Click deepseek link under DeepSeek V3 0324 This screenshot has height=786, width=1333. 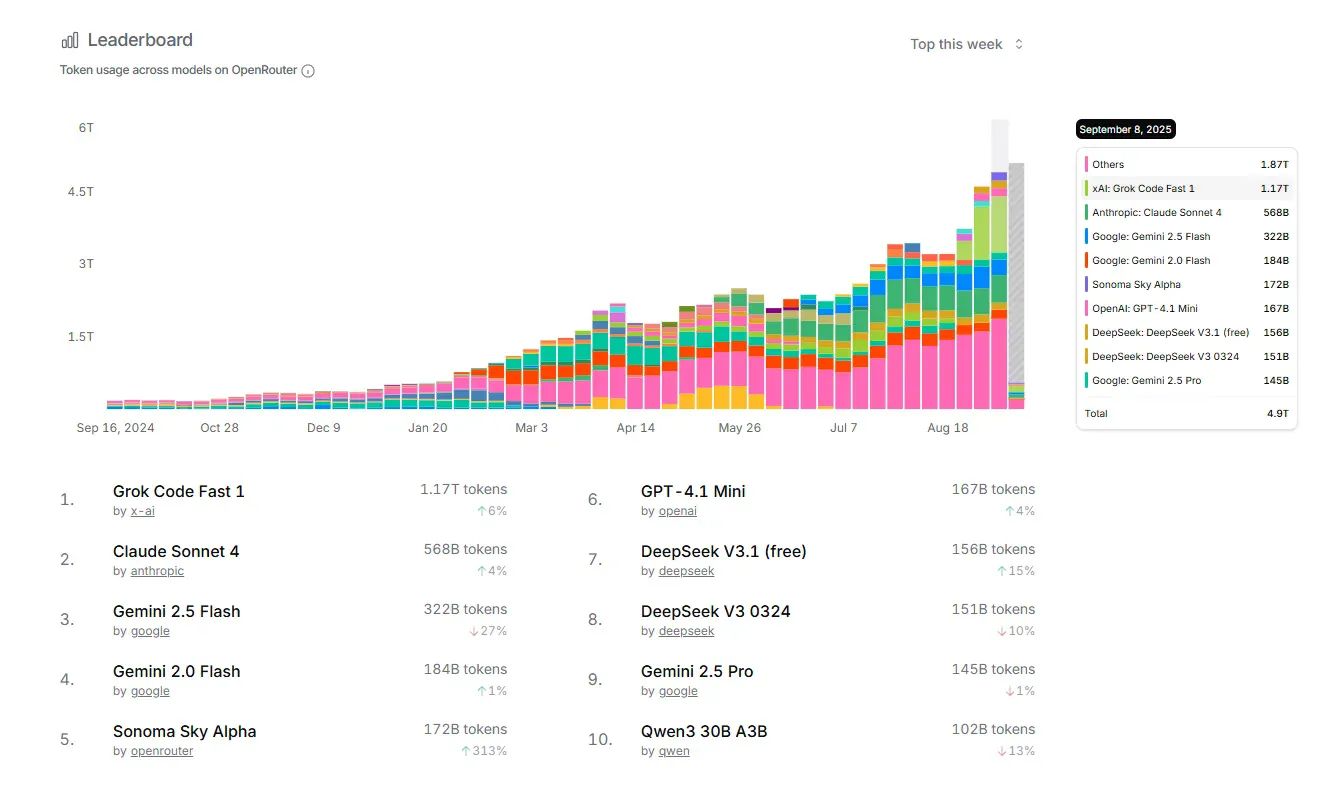pos(687,631)
